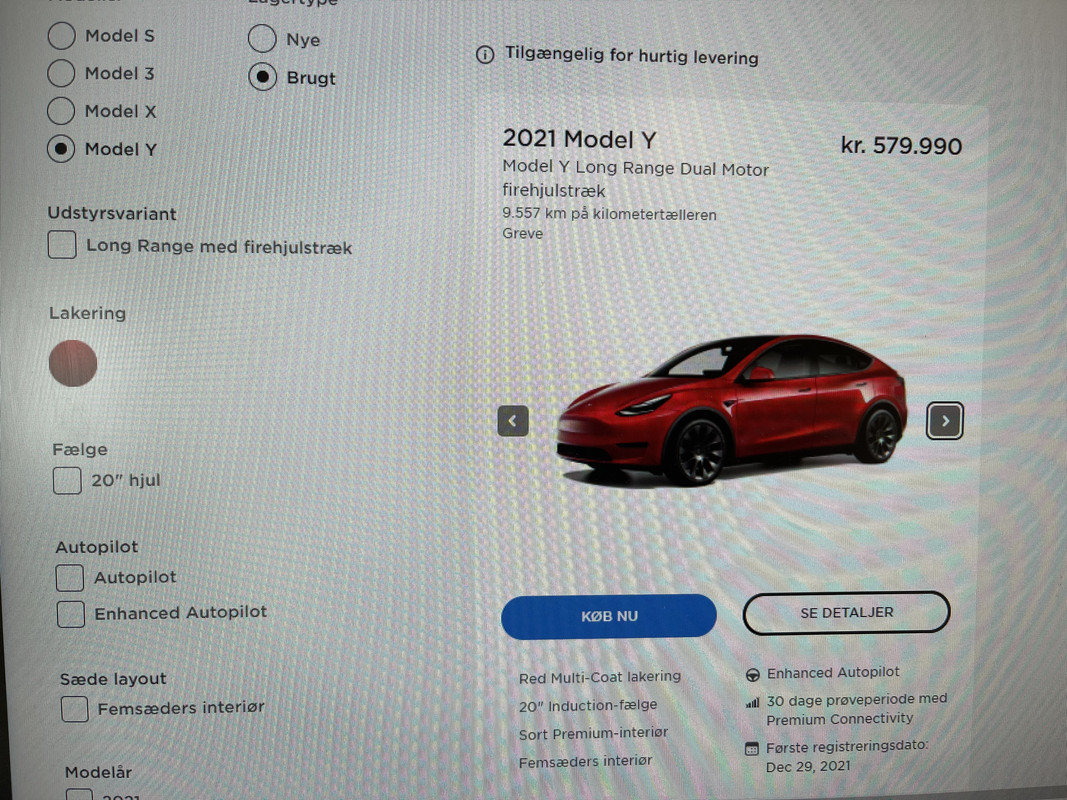Choose Model X radio option
The height and width of the screenshot is (800, 1067).
click(61, 111)
